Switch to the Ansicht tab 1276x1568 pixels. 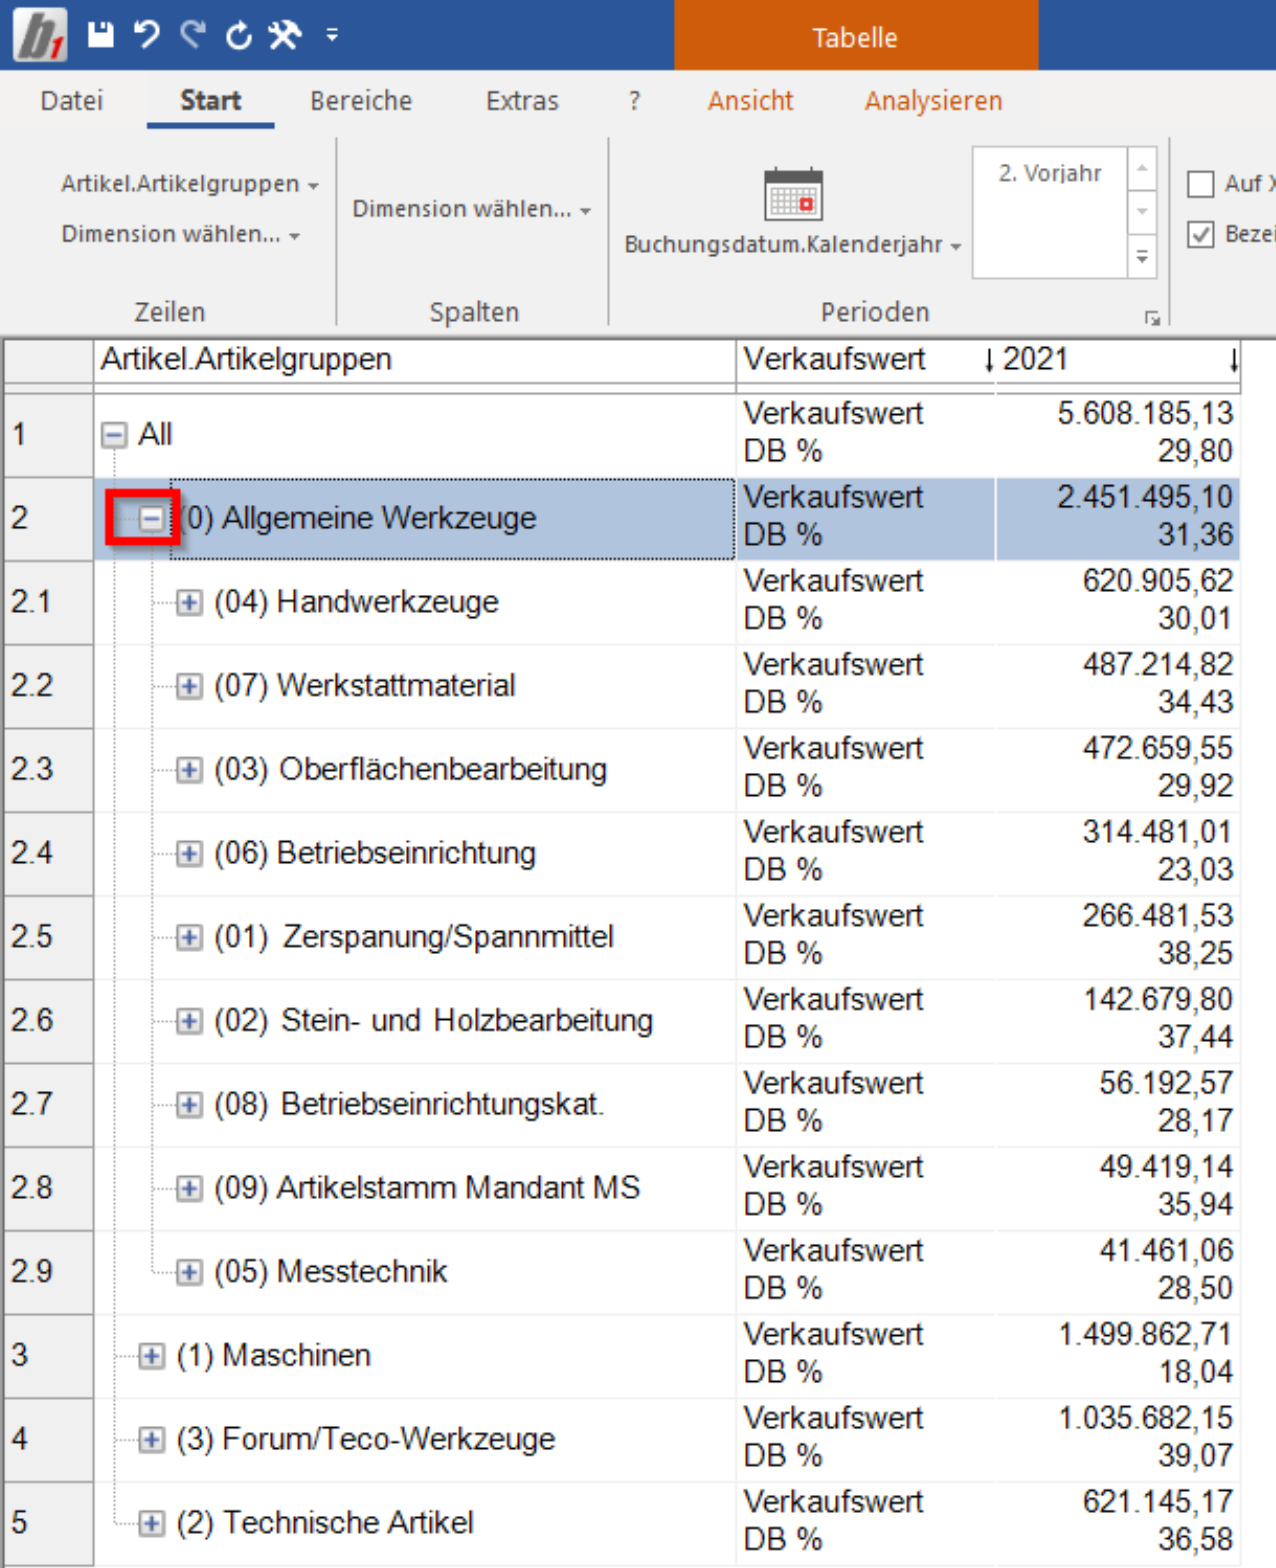750,101
